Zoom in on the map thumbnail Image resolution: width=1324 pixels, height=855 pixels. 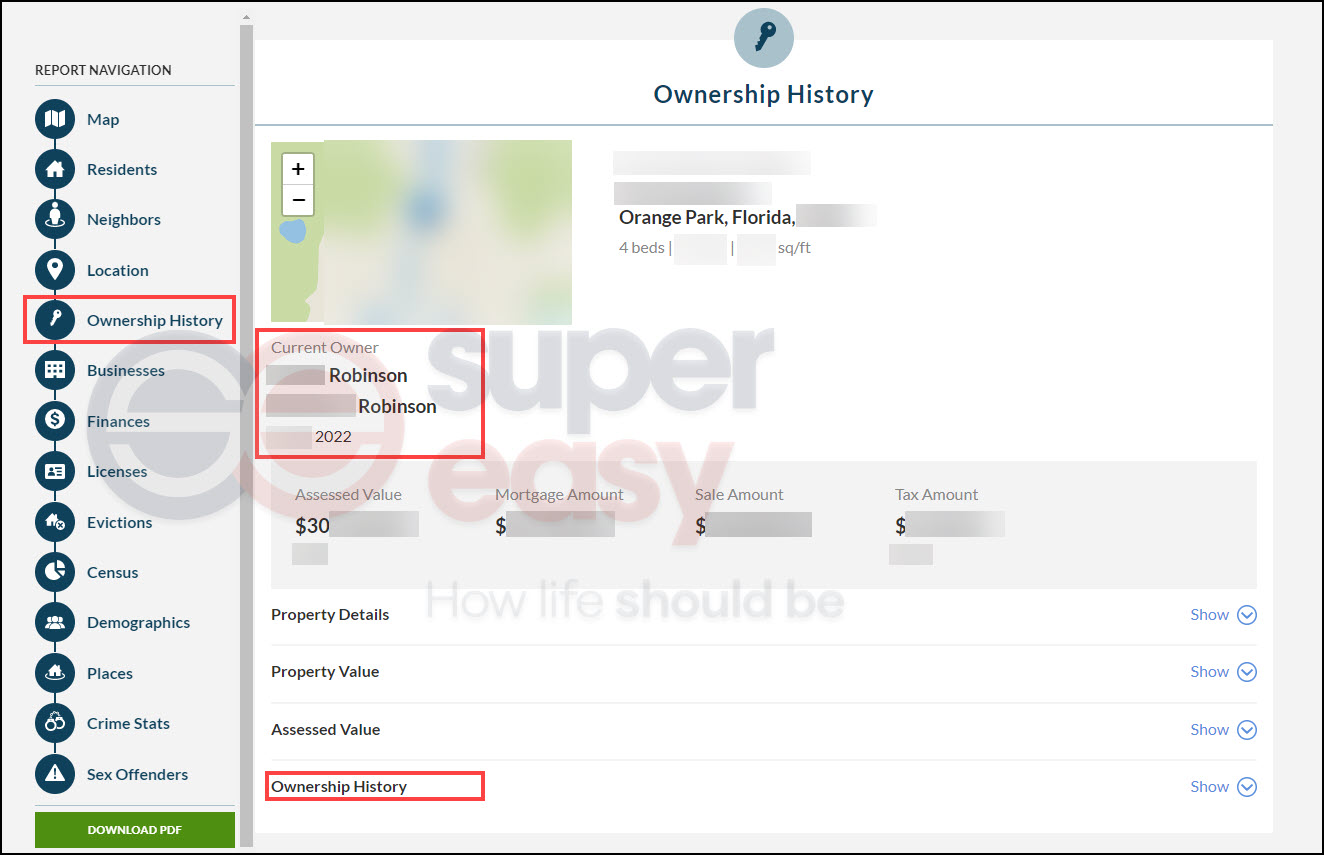click(298, 169)
